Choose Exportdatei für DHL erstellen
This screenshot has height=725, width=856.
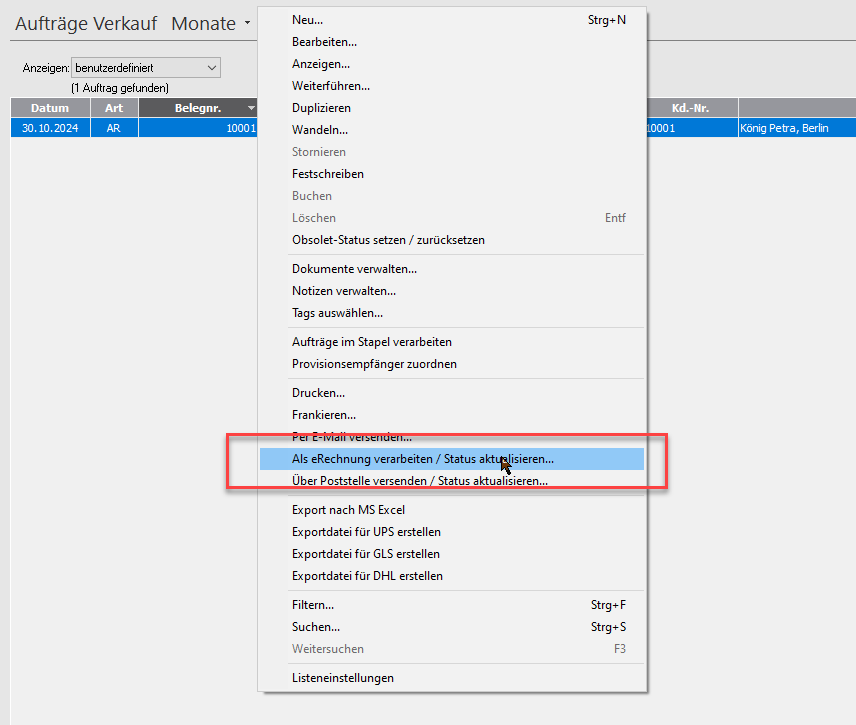[452, 576]
